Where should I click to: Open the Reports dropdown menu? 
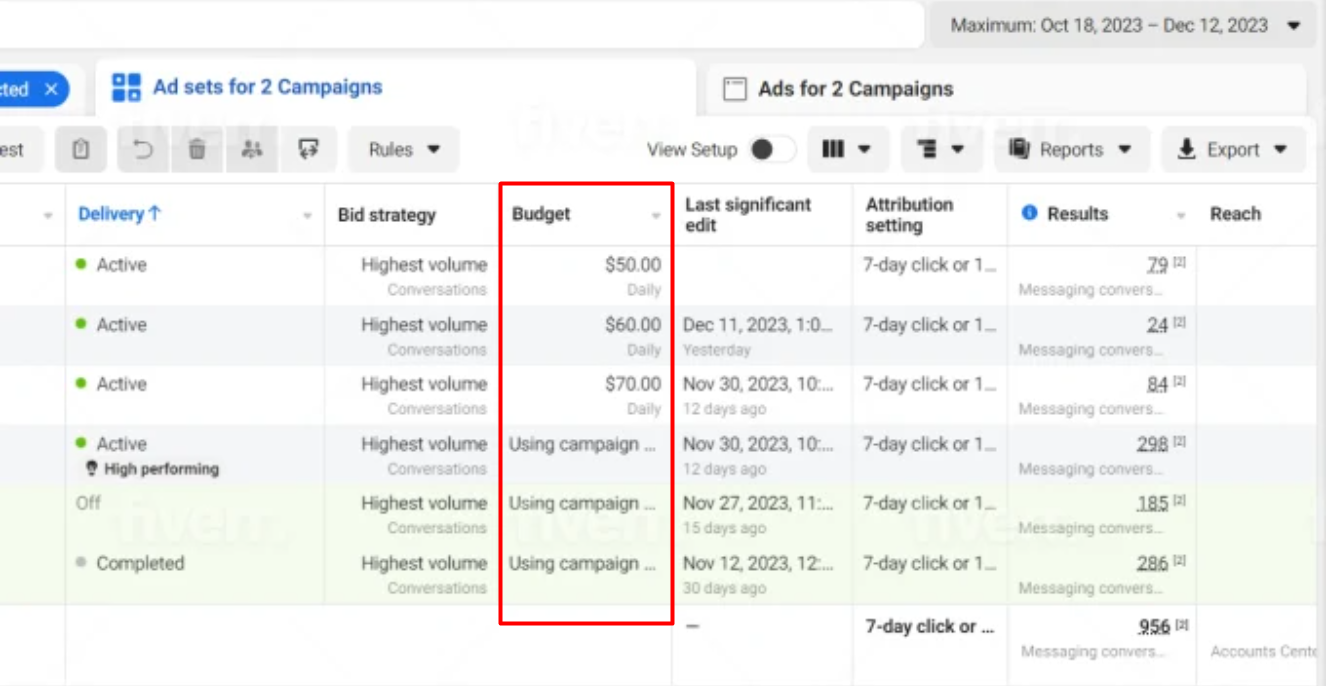pos(1071,150)
